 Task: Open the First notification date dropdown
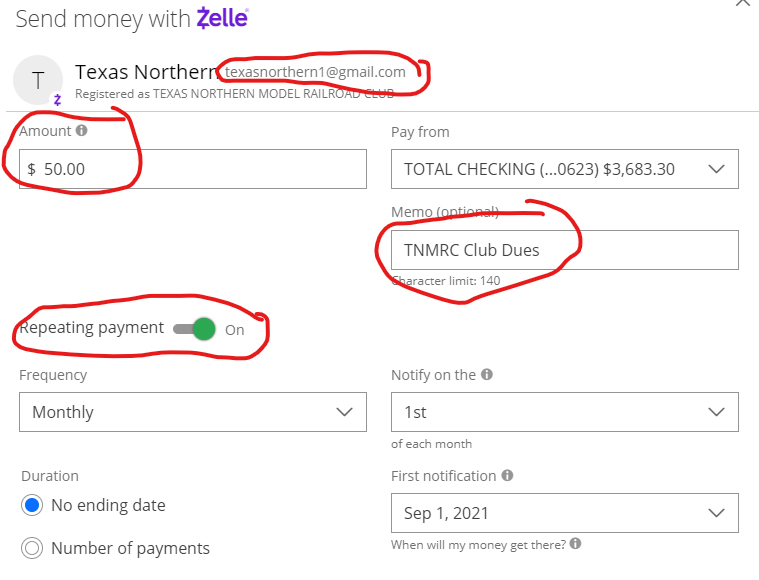click(x=564, y=513)
